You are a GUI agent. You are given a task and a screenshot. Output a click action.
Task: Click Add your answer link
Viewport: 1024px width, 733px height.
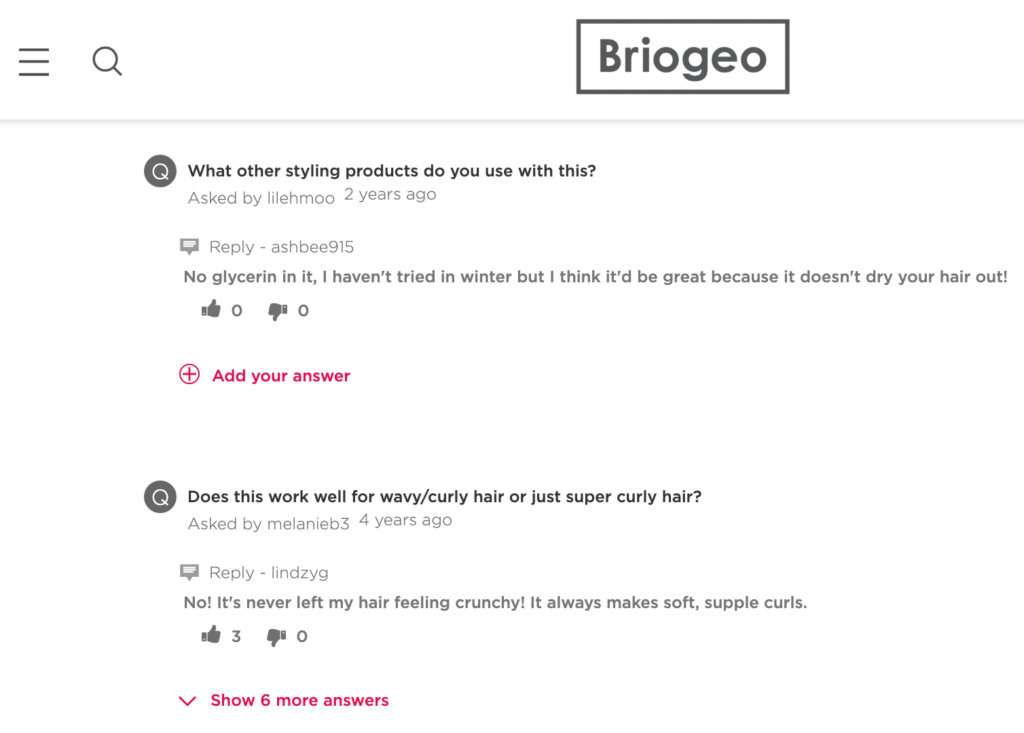[x=280, y=375]
